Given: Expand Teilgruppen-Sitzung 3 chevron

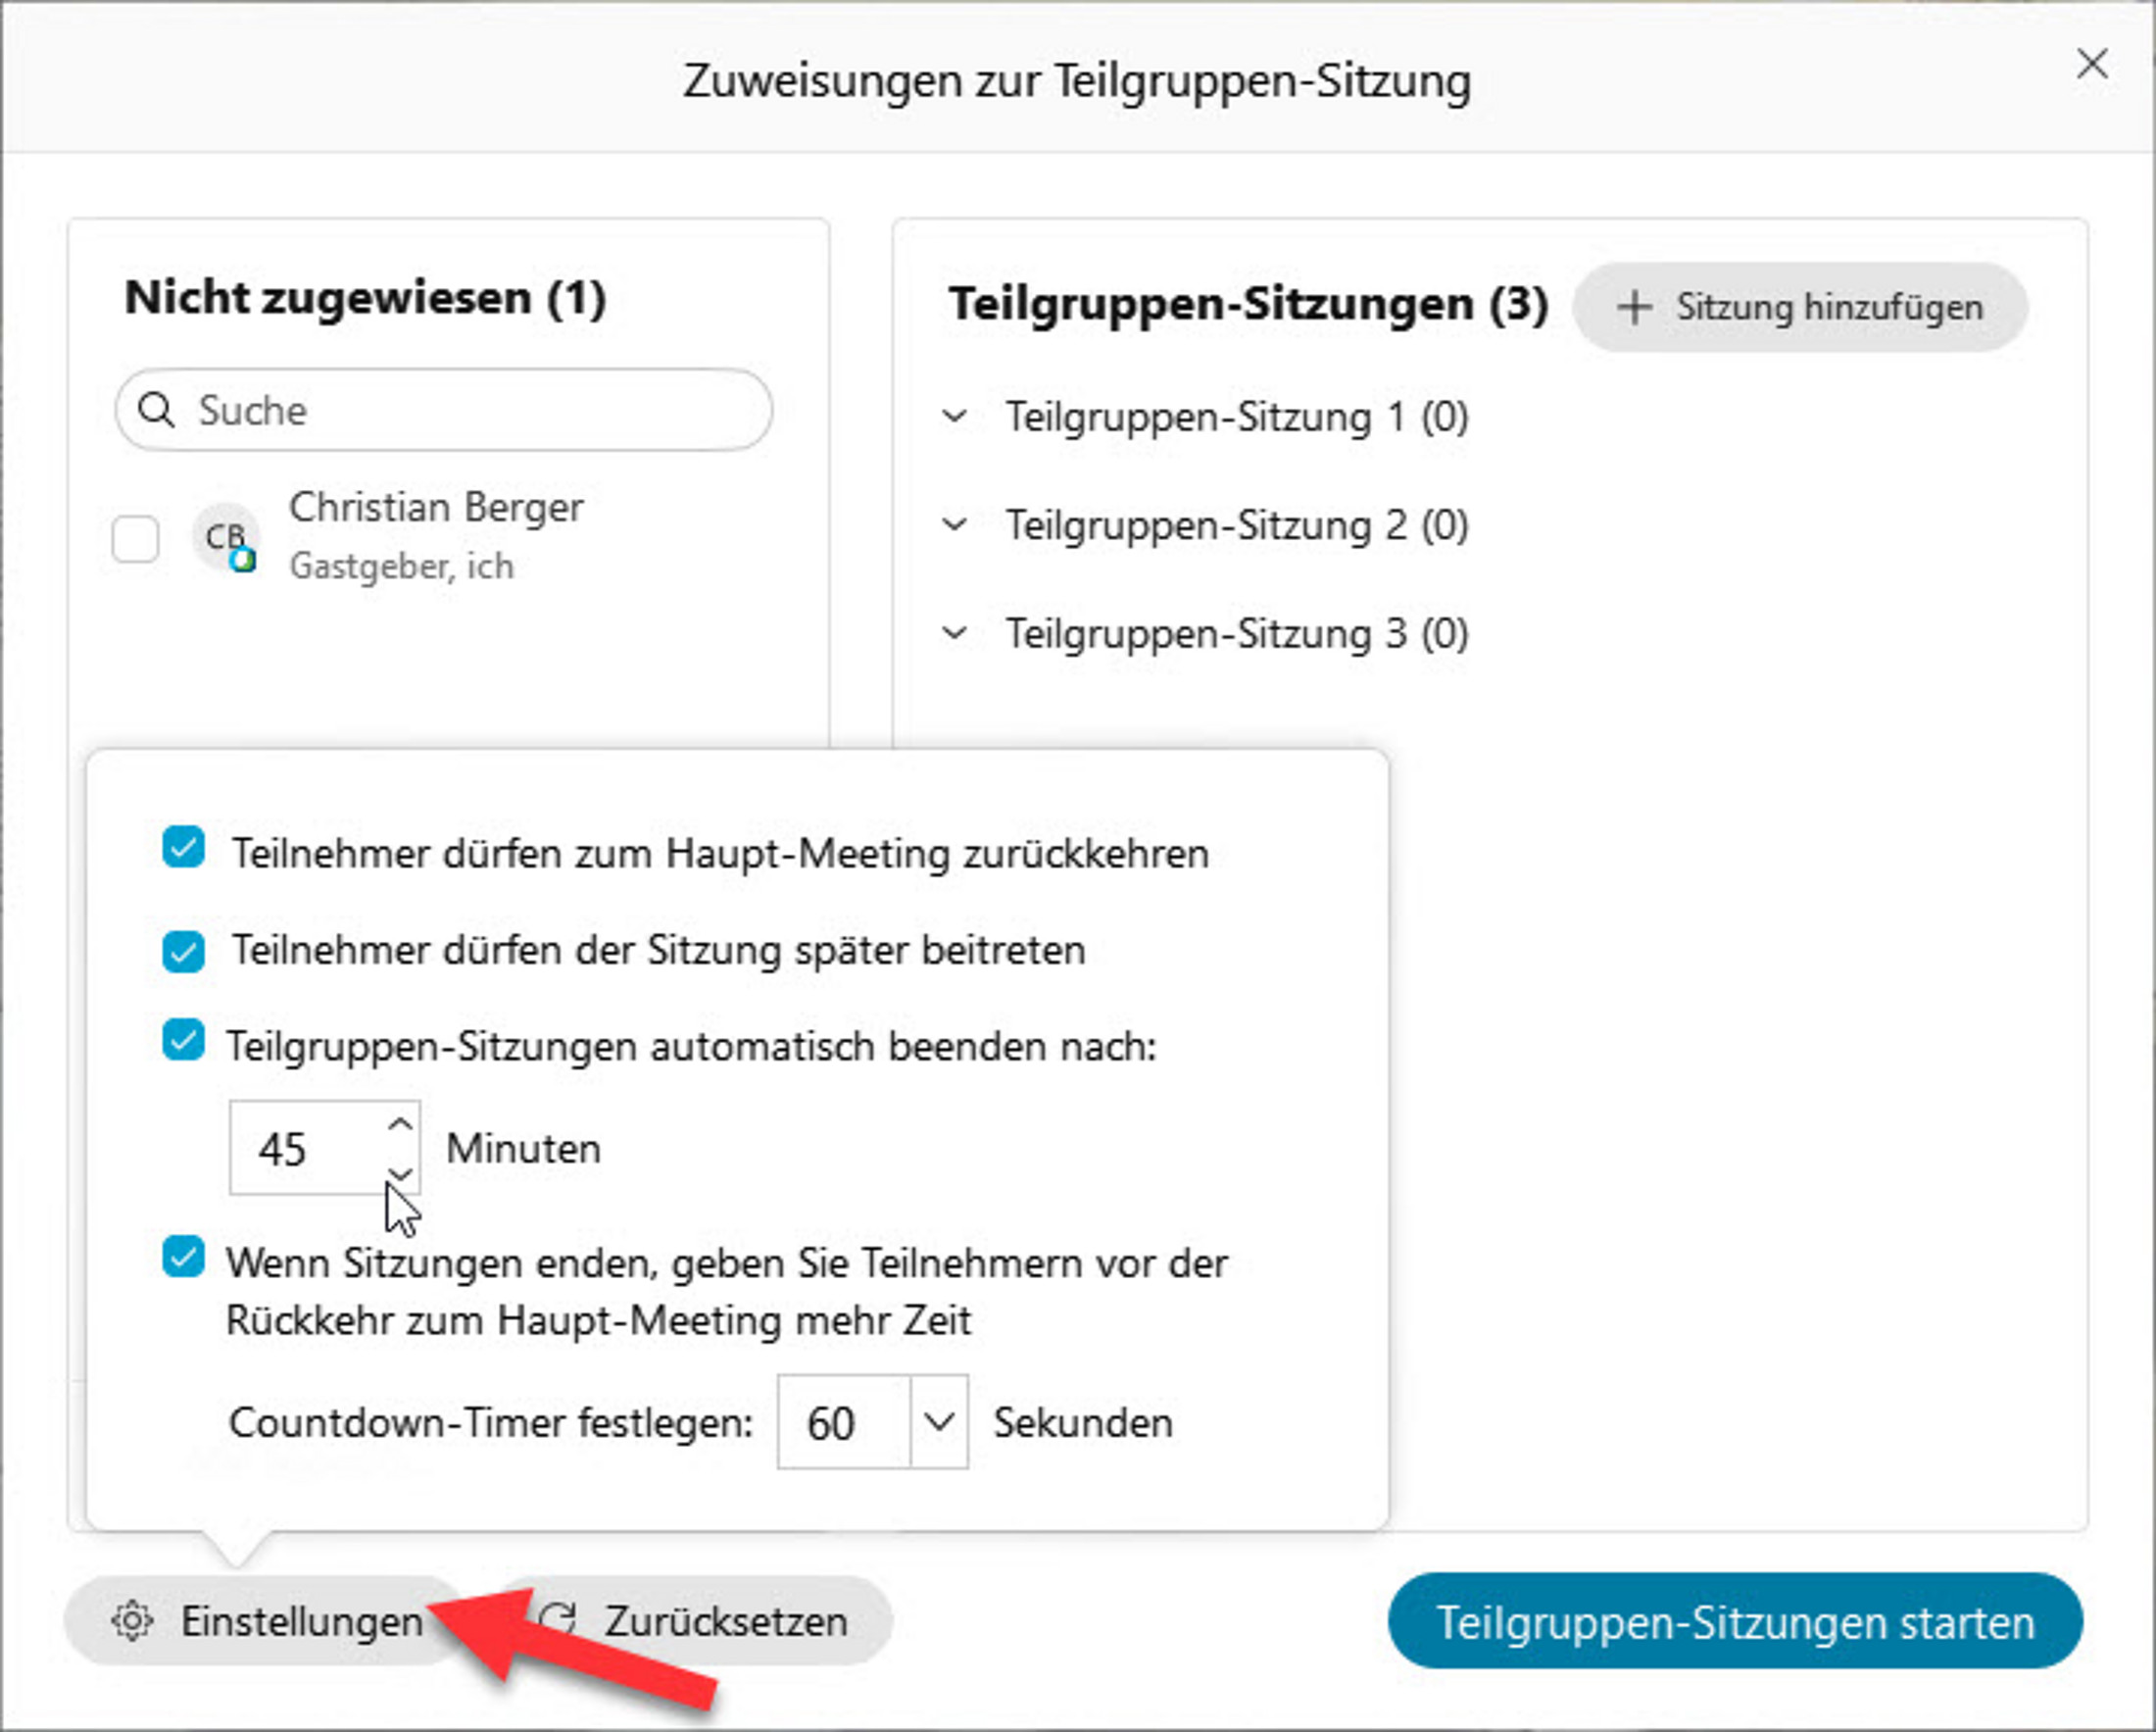Looking at the screenshot, I should [955, 633].
